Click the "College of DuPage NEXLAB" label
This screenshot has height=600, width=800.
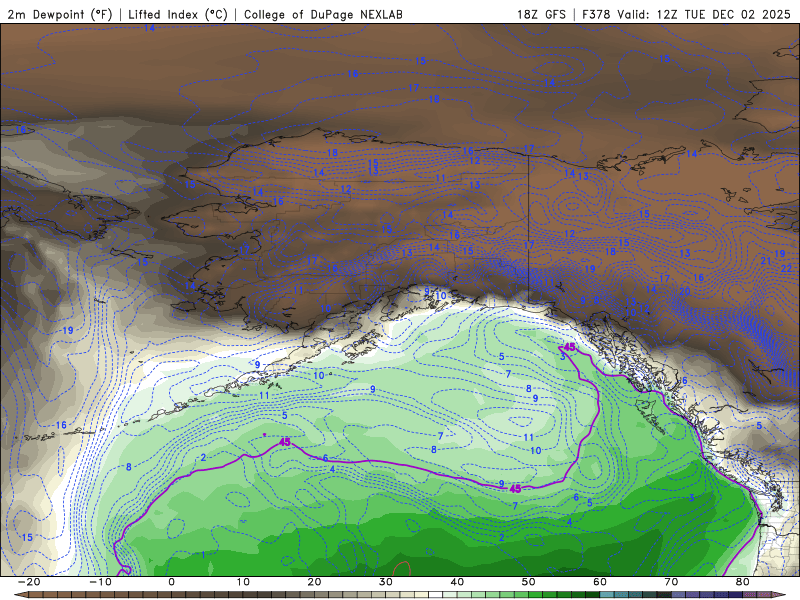(x=323, y=14)
